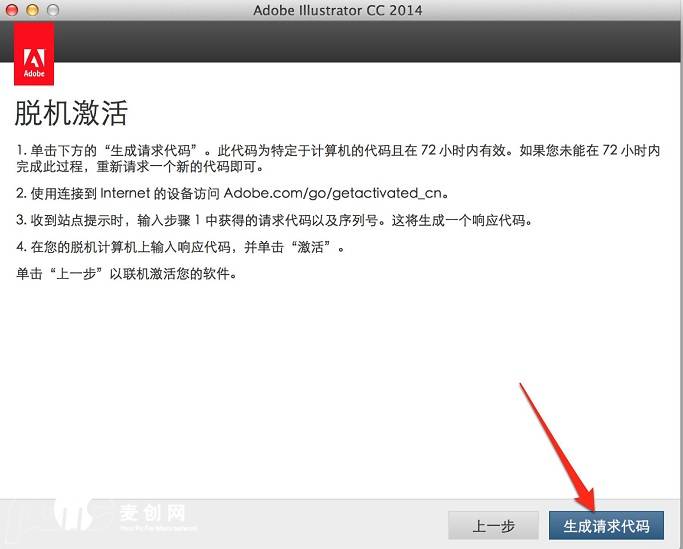
Task: Click the 单击“上一步”以联机激活 note
Action: tap(125, 273)
